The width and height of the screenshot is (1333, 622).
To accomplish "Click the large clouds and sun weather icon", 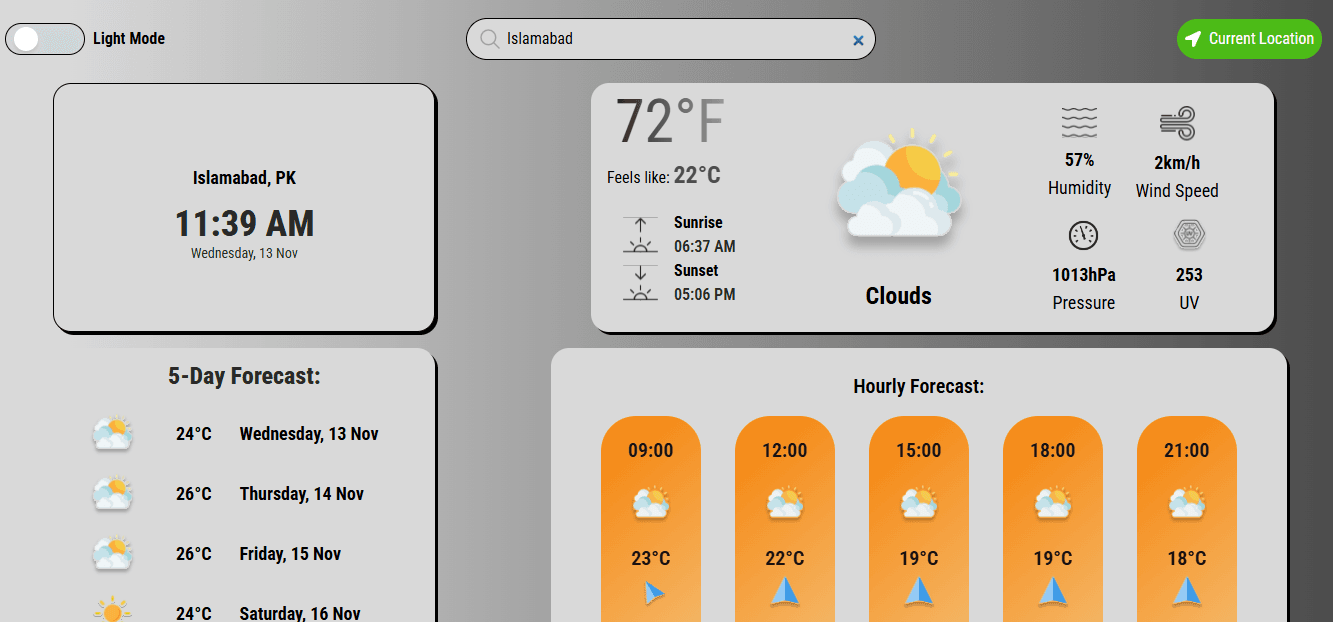I will point(898,184).
